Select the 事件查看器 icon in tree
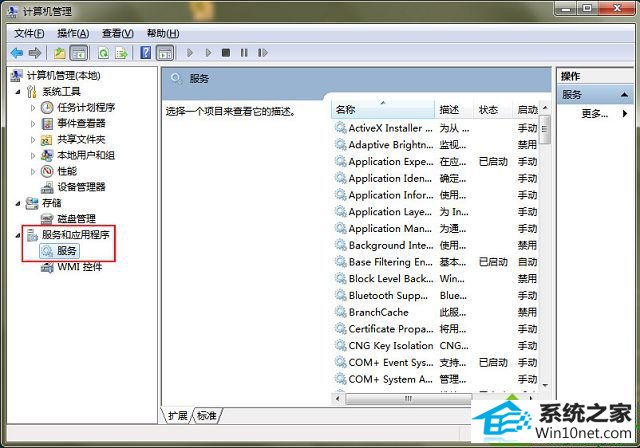The image size is (640, 448). pos(47,124)
